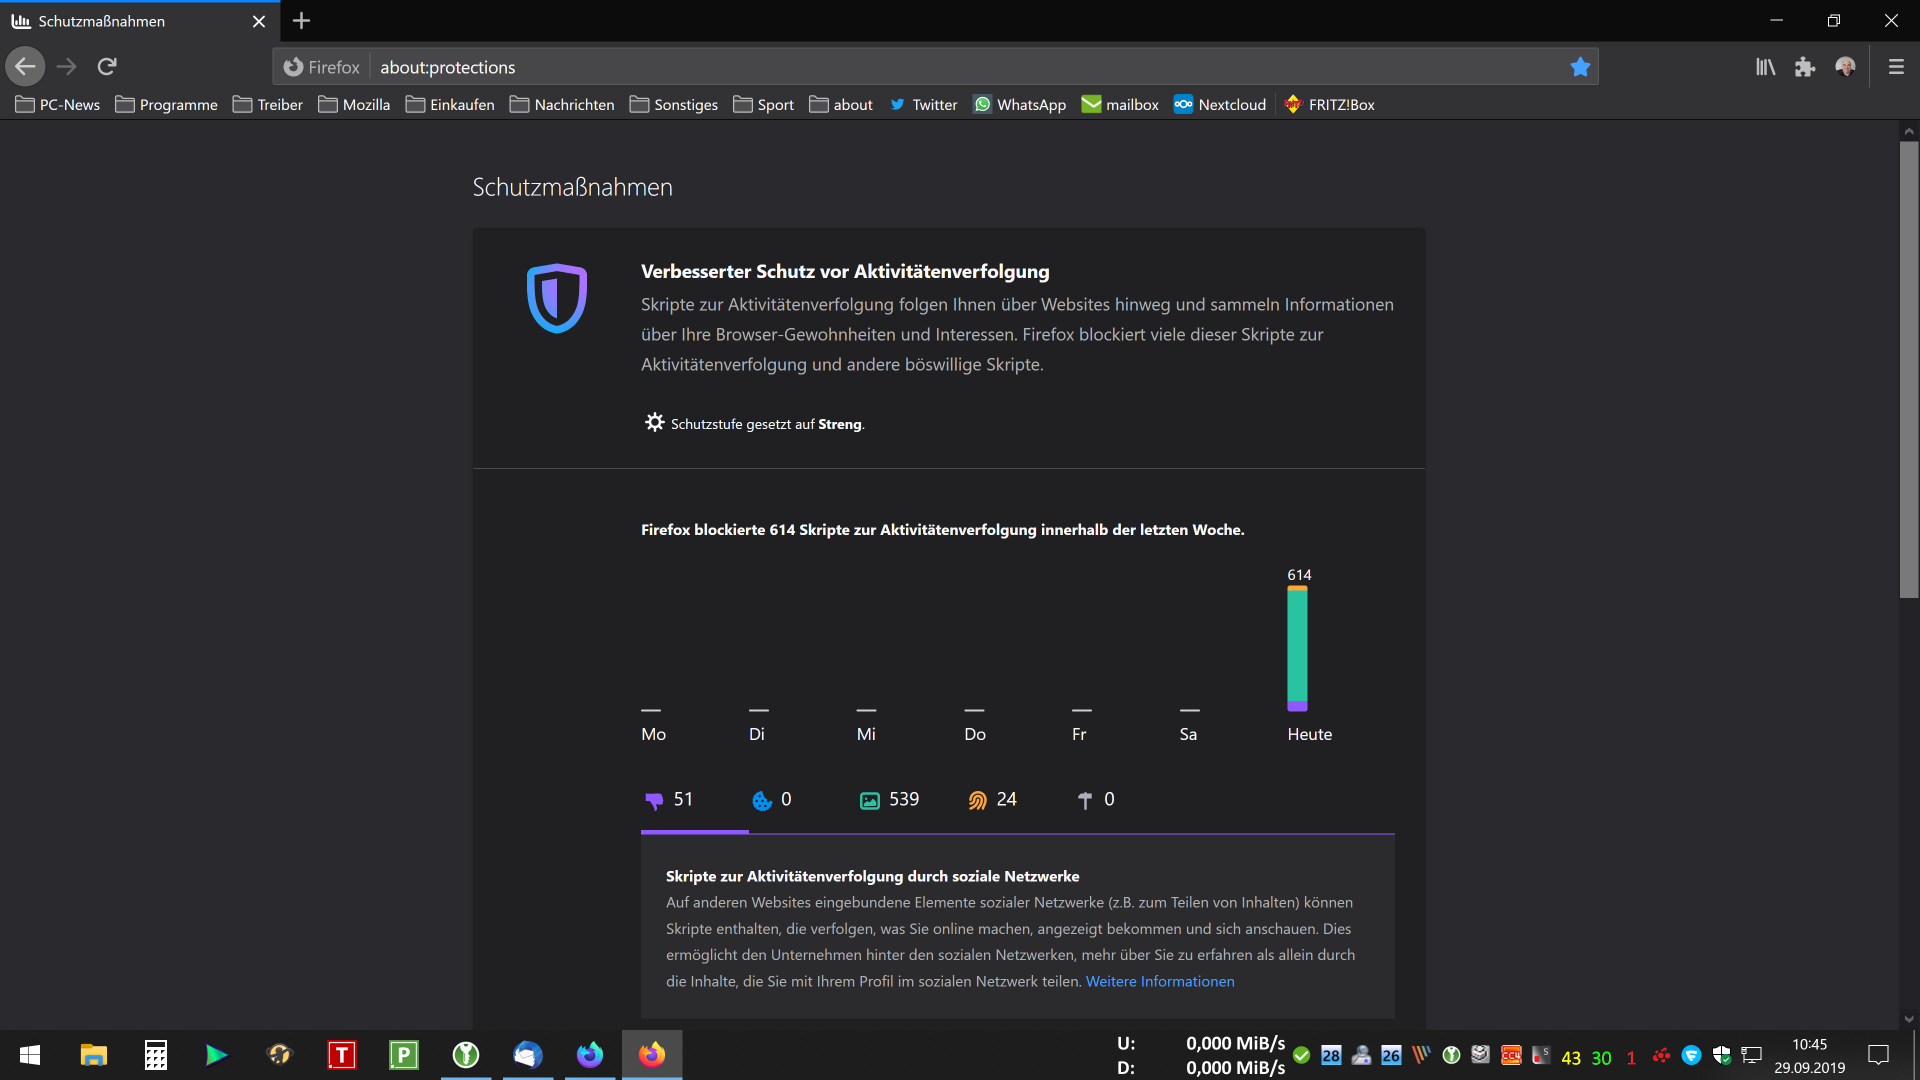Click the bookmark star icon in address bar
This screenshot has height=1080, width=1920.
(x=1580, y=67)
